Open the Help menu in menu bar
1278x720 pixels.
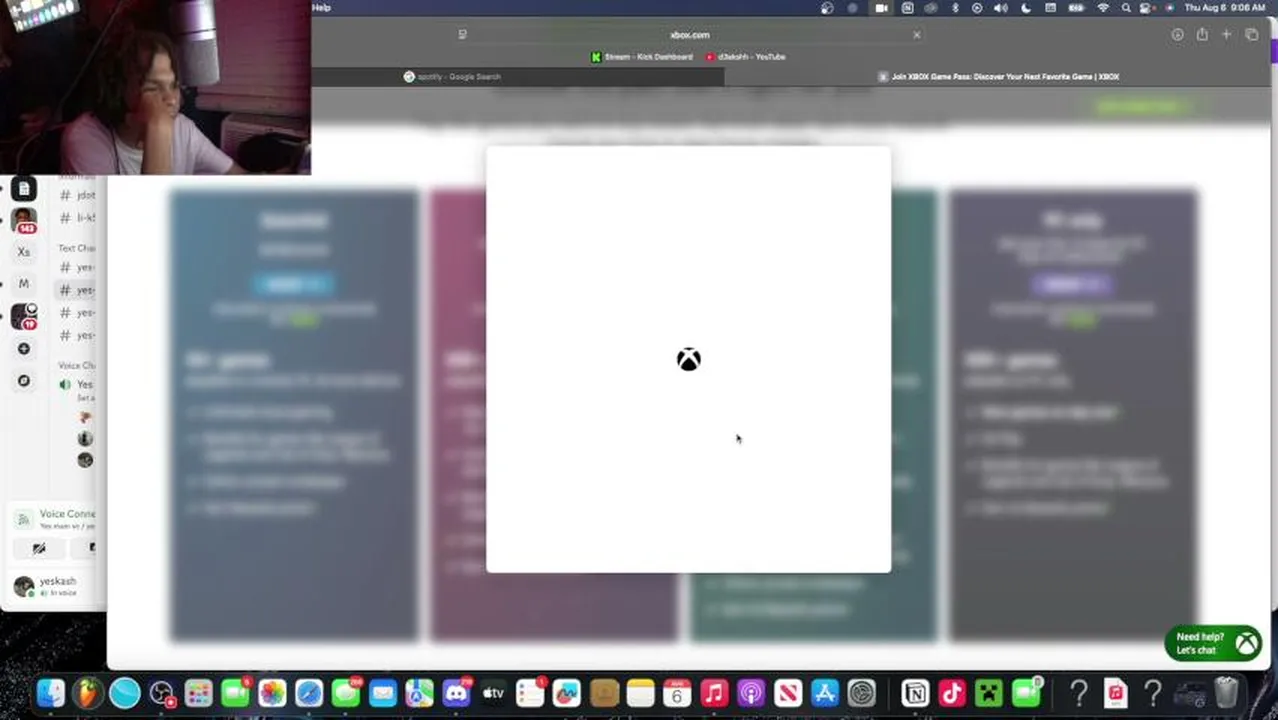coord(321,7)
